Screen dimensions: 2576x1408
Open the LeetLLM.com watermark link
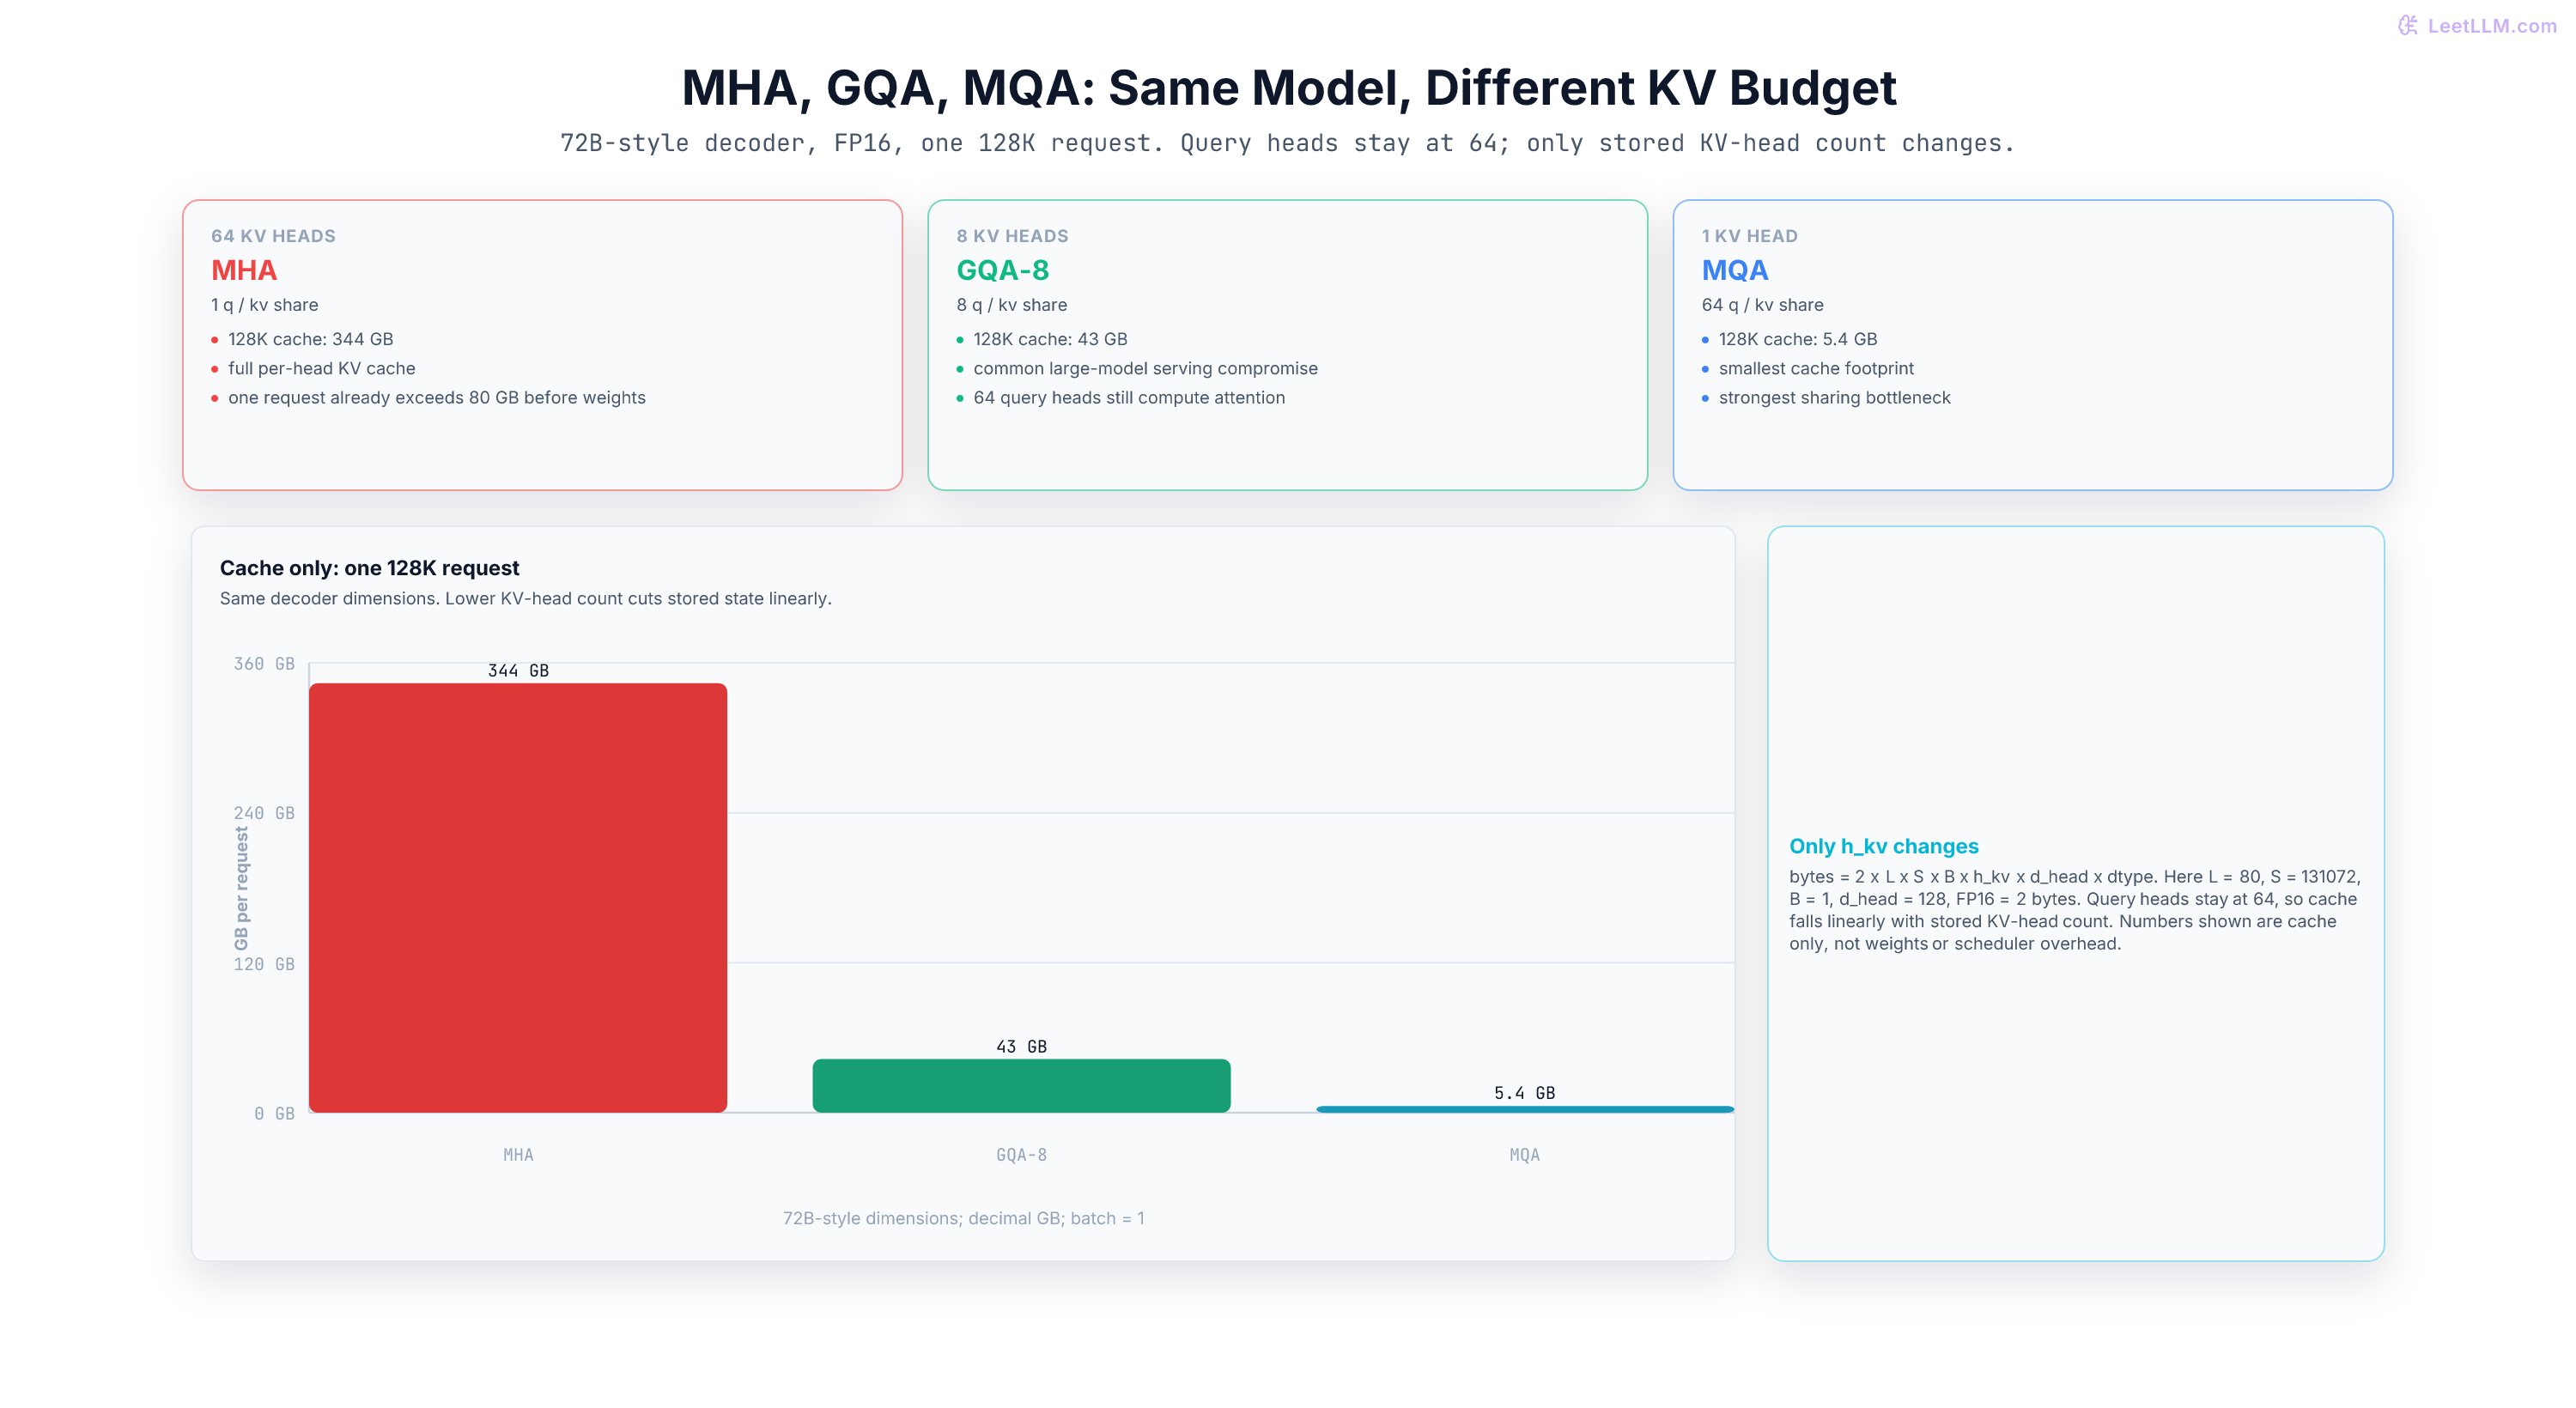coord(2477,26)
